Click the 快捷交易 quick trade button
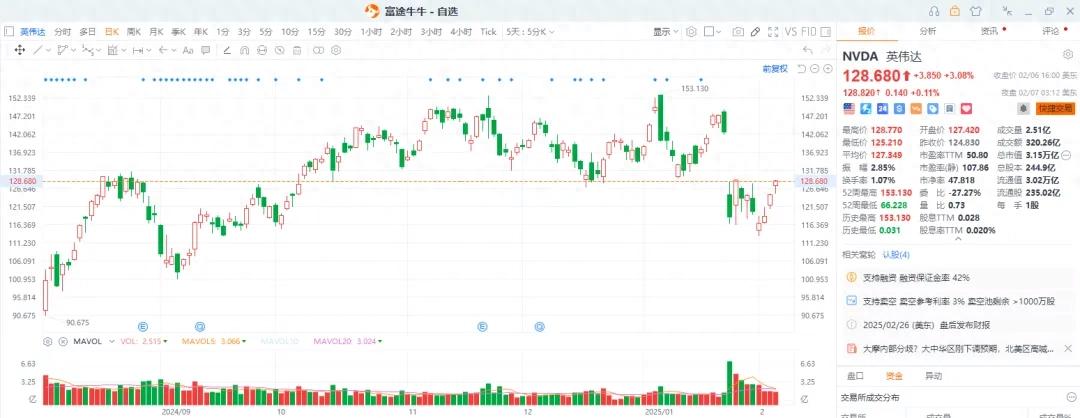This screenshot has height=418, width=1080. (x=1056, y=108)
